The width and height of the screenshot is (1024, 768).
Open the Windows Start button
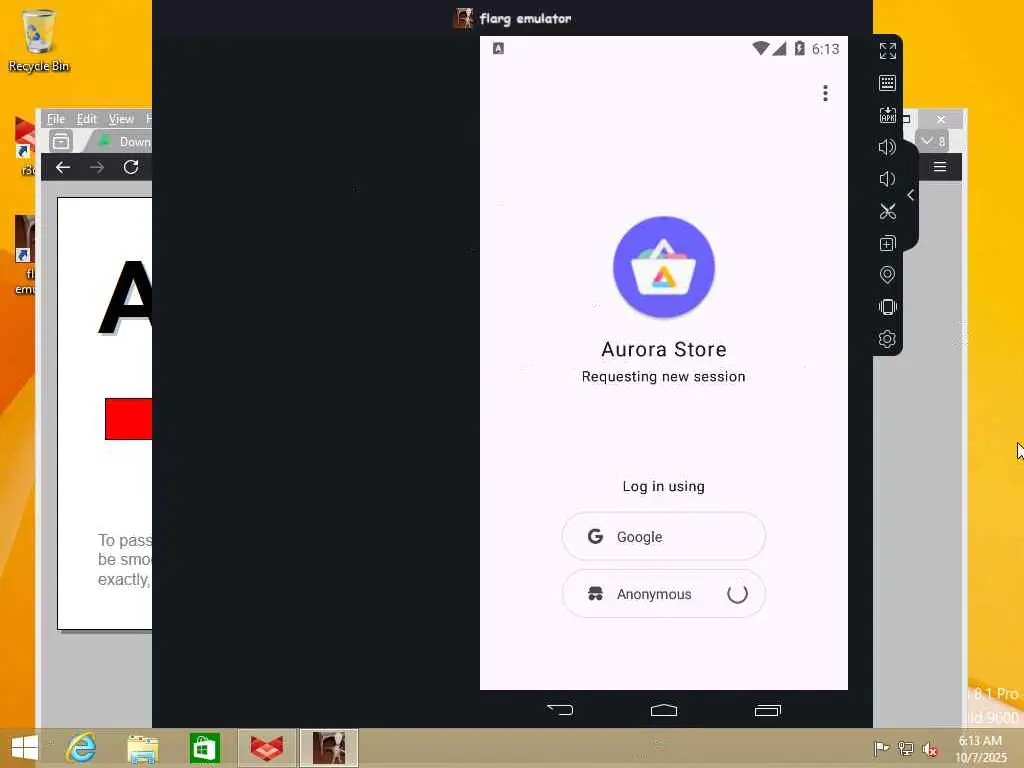click(24, 748)
